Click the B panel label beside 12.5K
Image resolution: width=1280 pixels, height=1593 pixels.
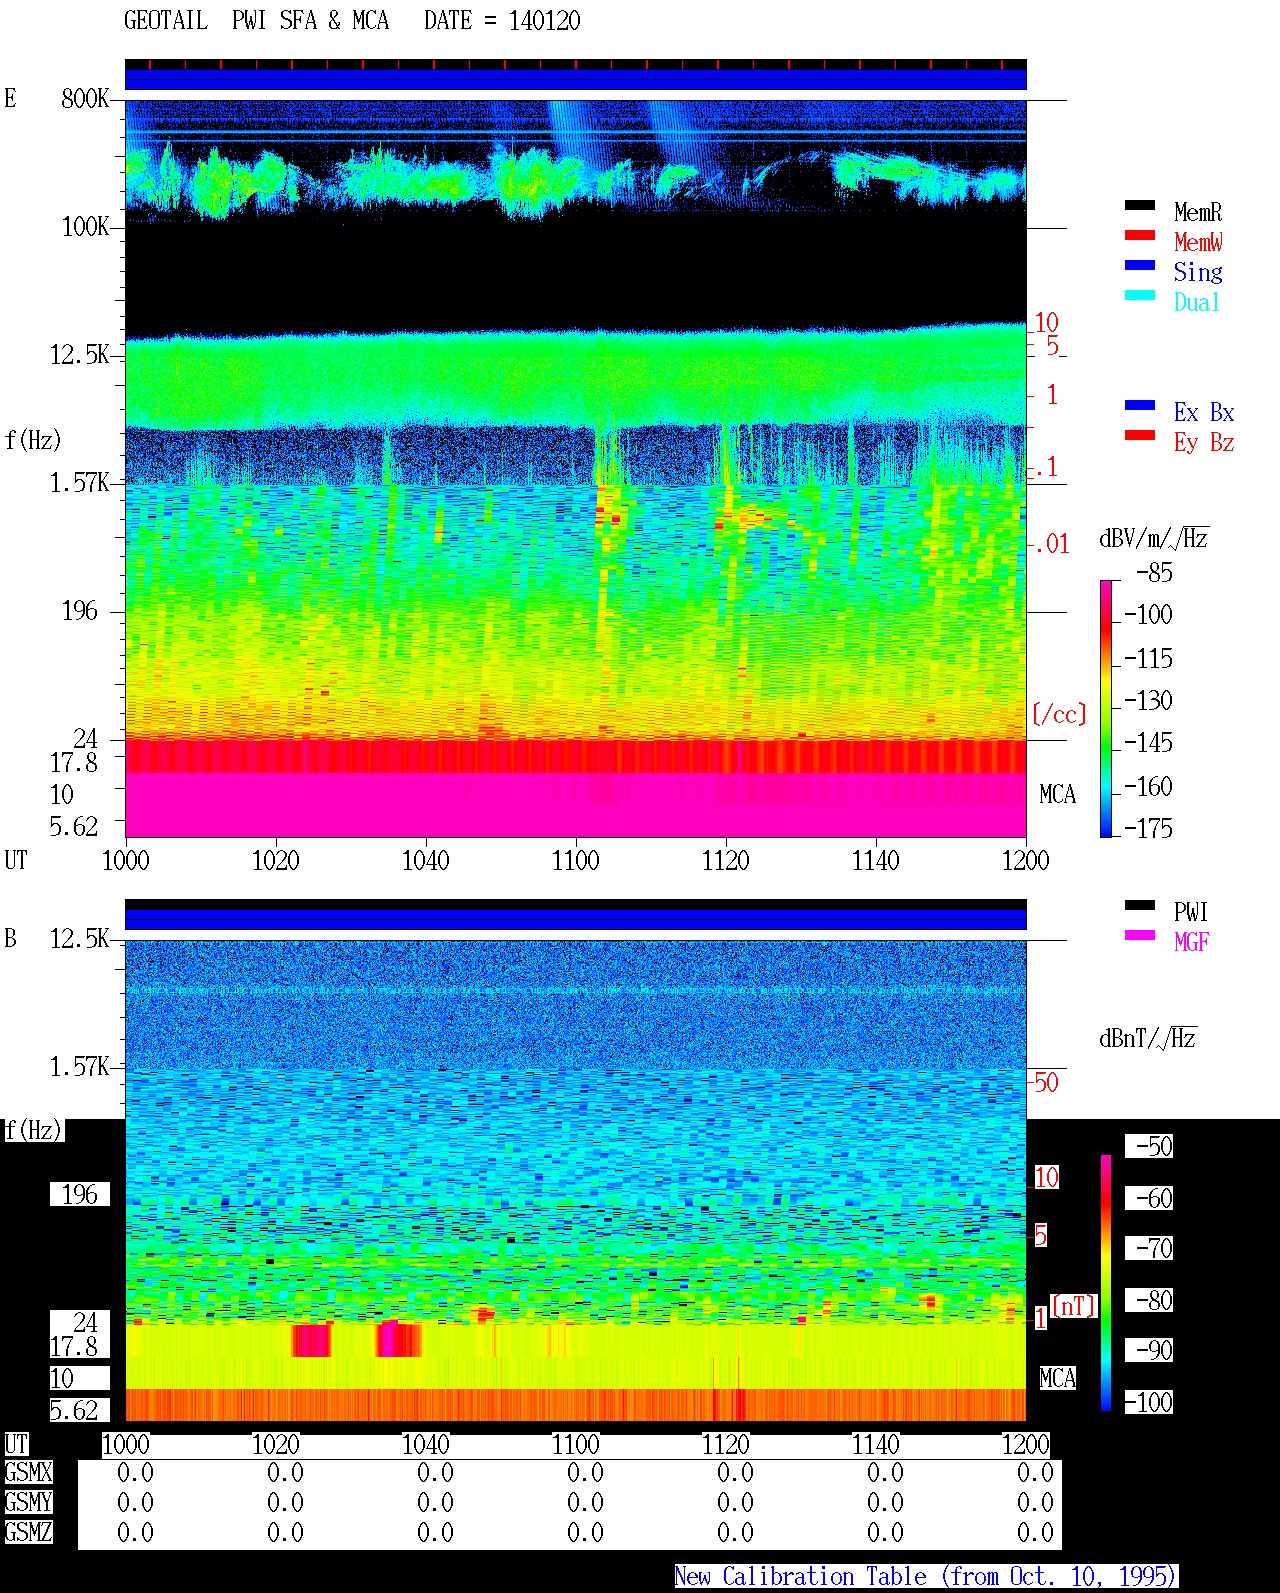11,939
